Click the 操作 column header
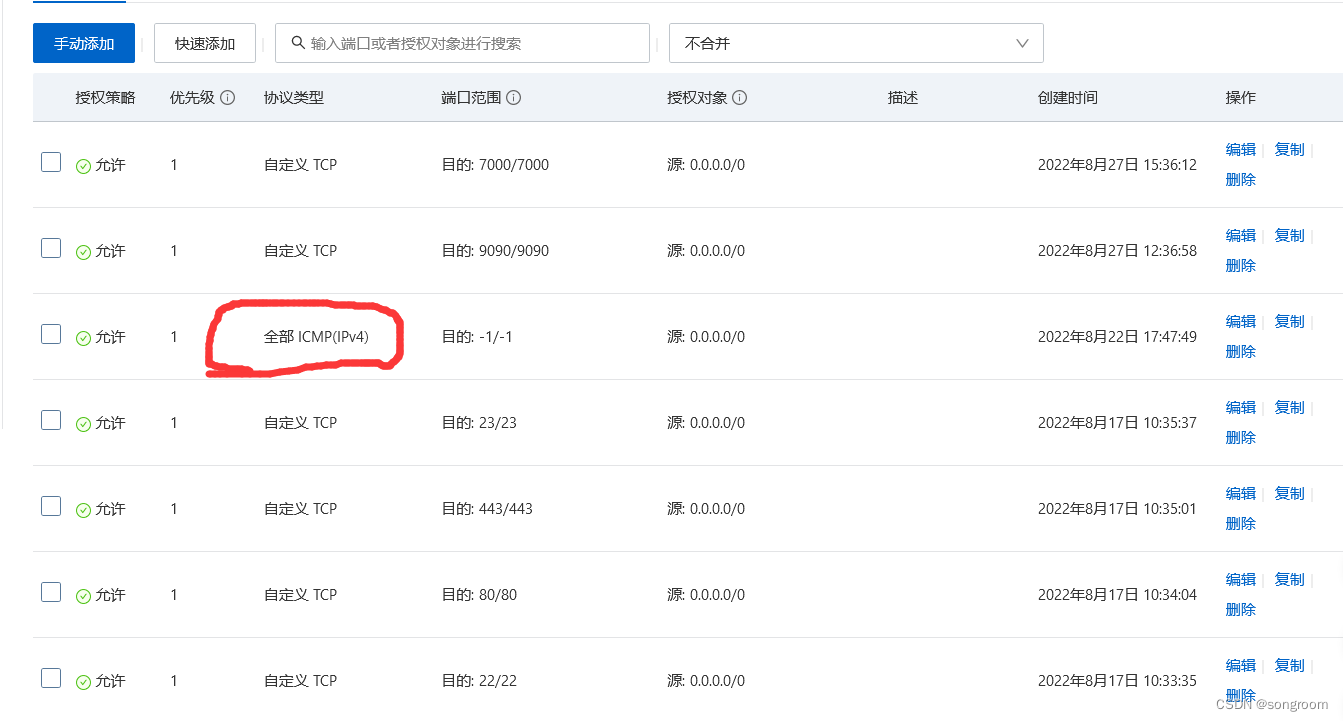Image resolution: width=1343 pixels, height=721 pixels. click(1241, 98)
